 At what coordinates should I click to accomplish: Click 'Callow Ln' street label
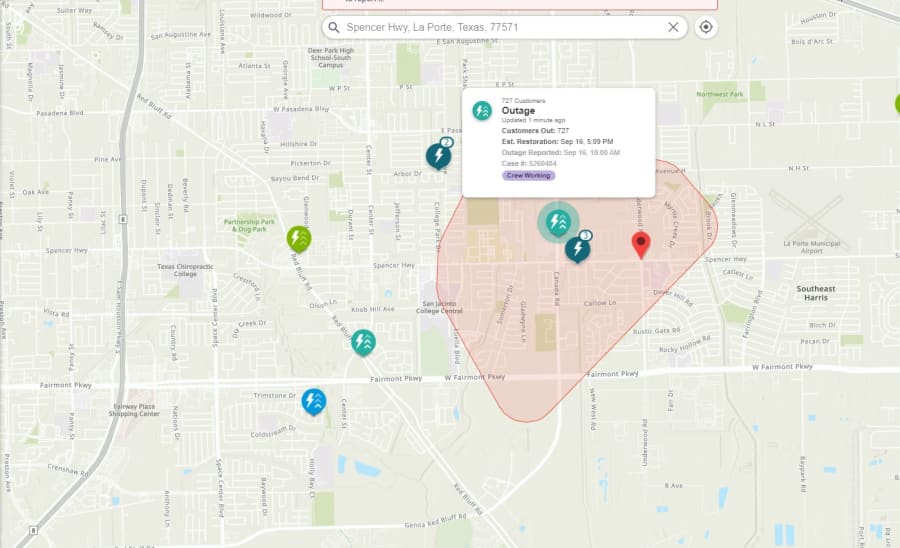tap(600, 303)
